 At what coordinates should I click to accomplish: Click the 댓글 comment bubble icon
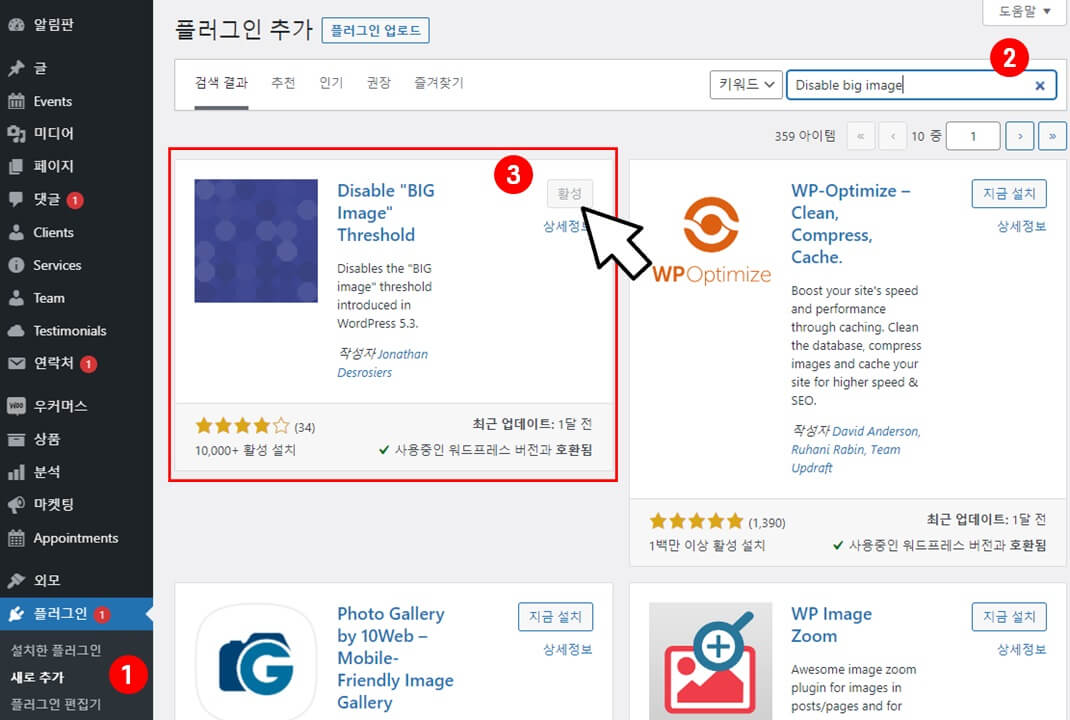point(16,199)
